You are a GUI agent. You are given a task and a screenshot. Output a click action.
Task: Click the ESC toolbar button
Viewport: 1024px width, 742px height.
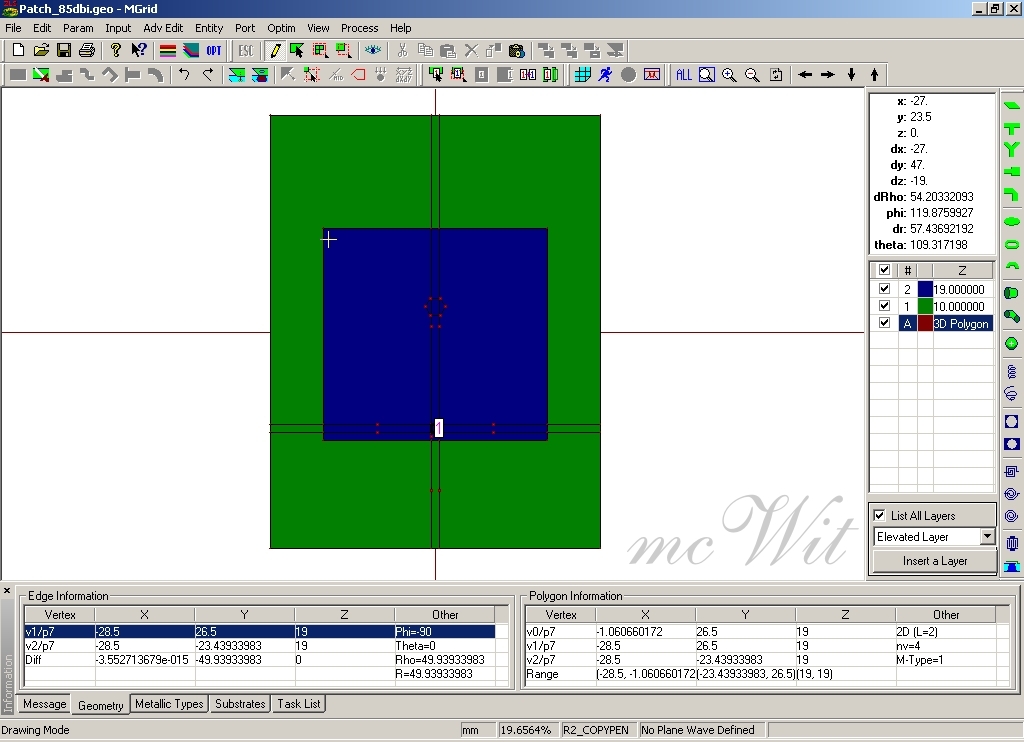245,50
